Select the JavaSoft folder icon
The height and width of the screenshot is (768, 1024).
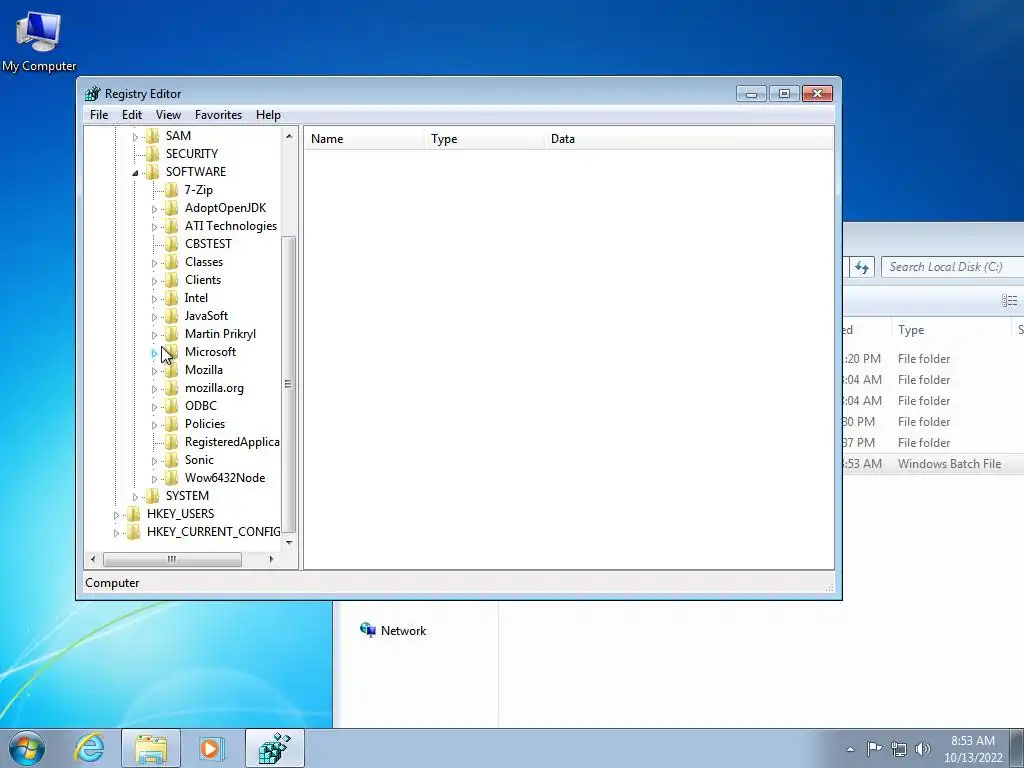(171, 316)
